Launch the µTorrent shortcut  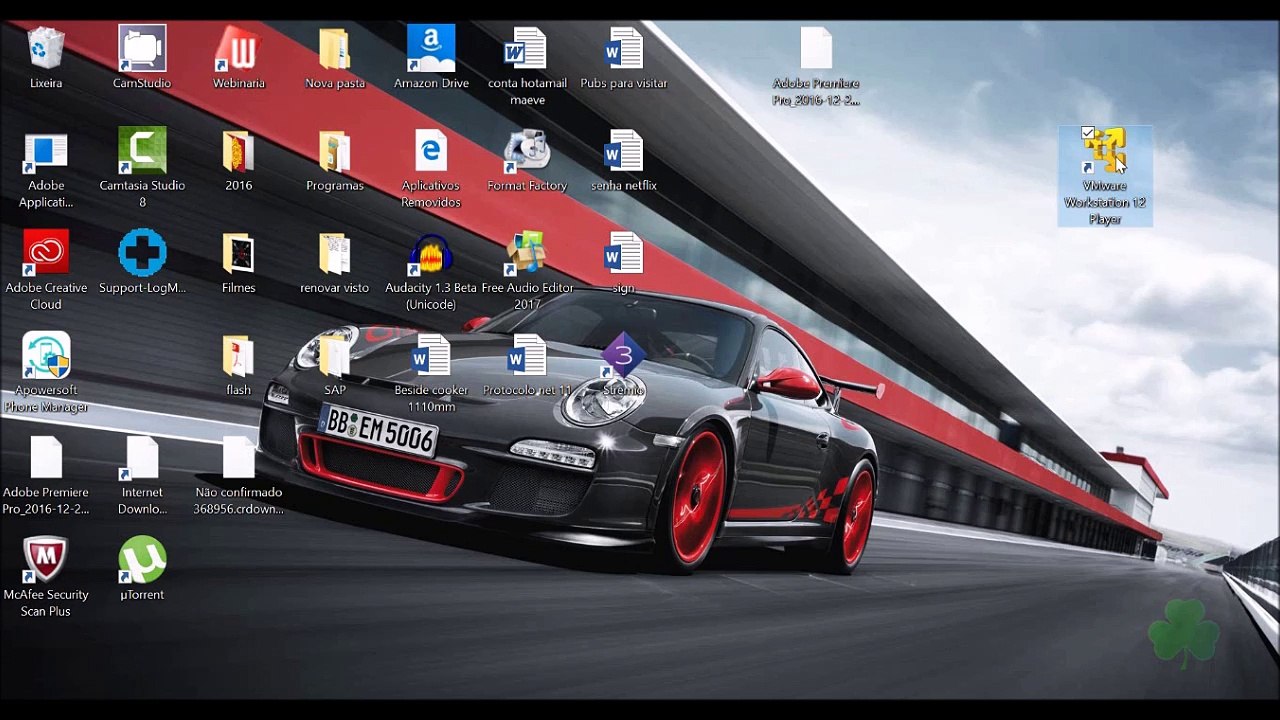142,560
